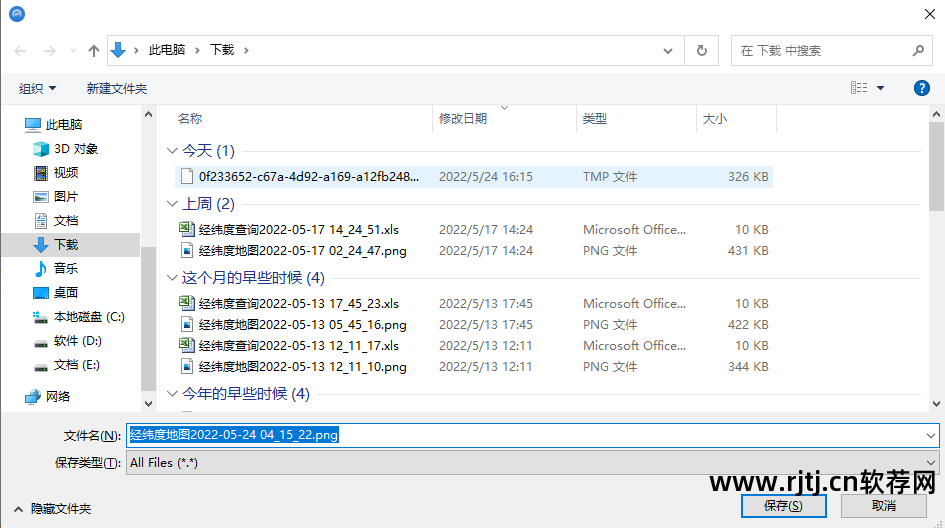
Task: Collapse the 这个月的早些时候 group
Action: pyautogui.click(x=171, y=278)
